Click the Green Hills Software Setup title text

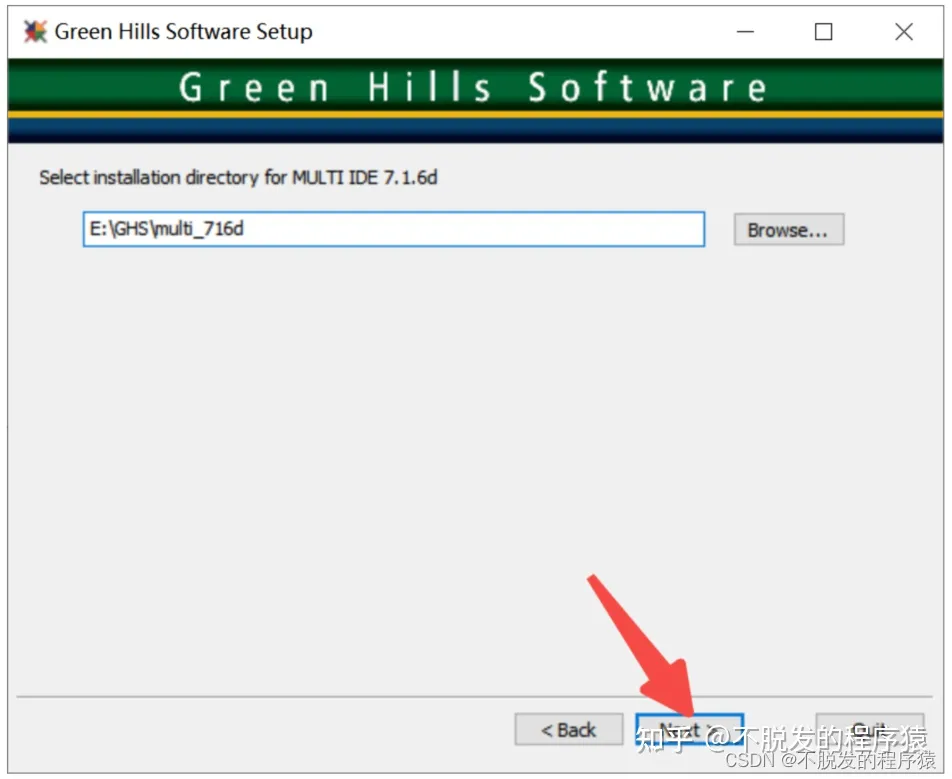185,31
